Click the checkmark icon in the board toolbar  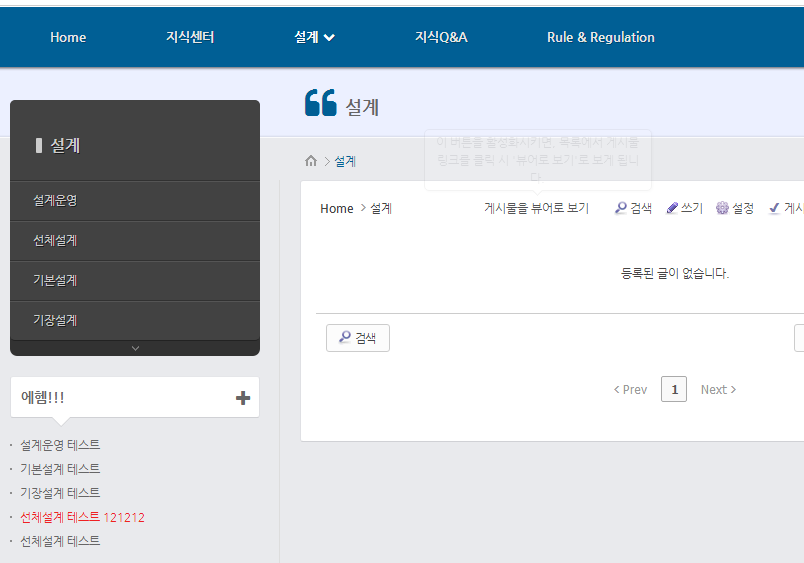(774, 208)
